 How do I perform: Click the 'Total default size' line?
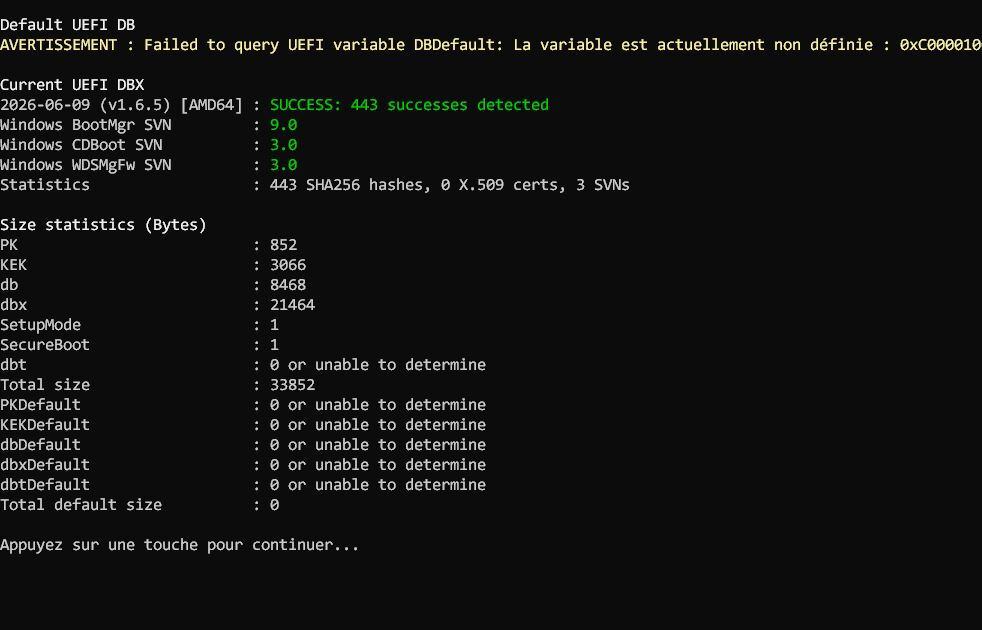tap(140, 505)
